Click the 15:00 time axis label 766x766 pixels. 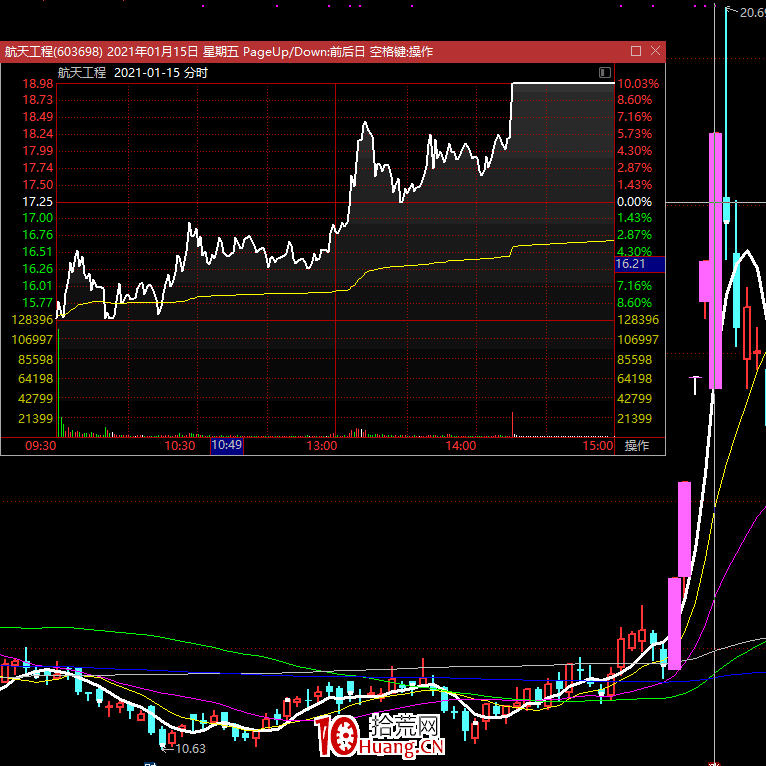598,446
